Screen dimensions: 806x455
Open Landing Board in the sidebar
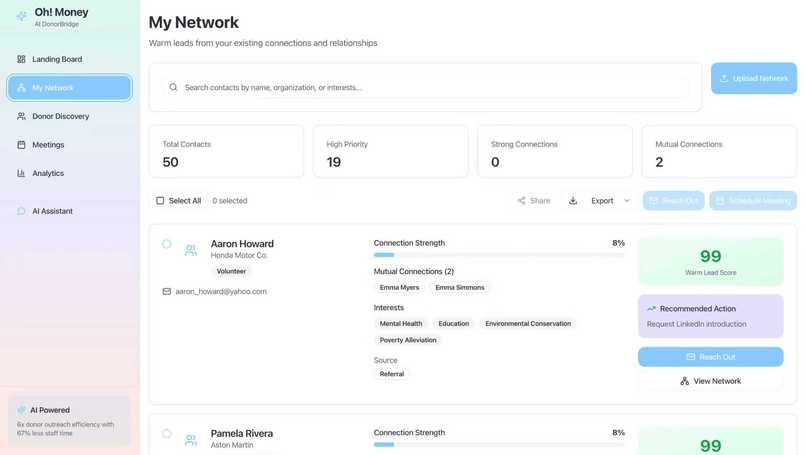(x=69, y=59)
